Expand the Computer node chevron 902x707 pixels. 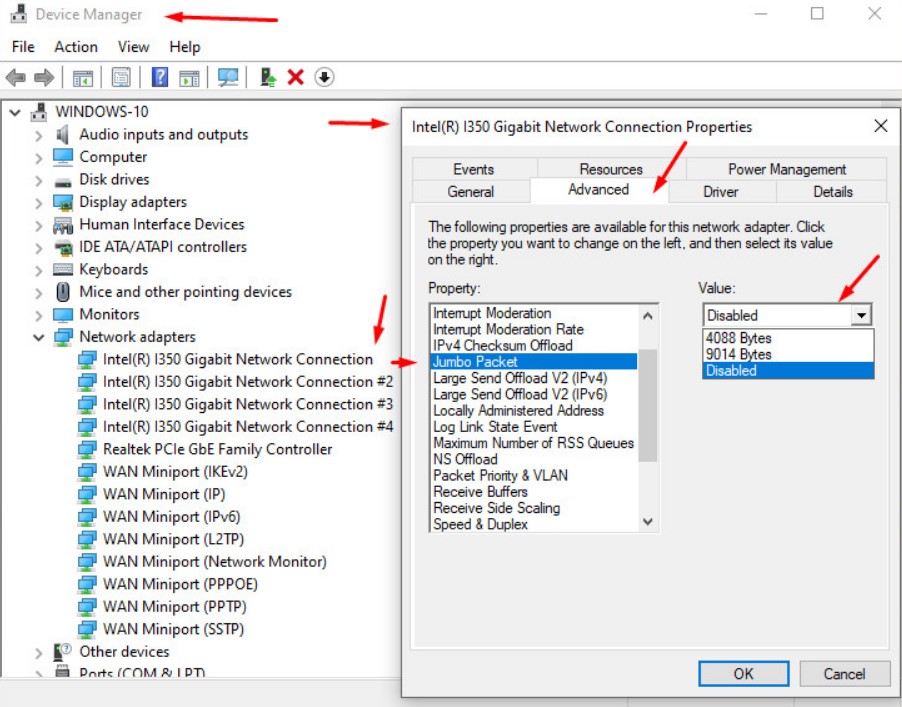pyautogui.click(x=39, y=158)
